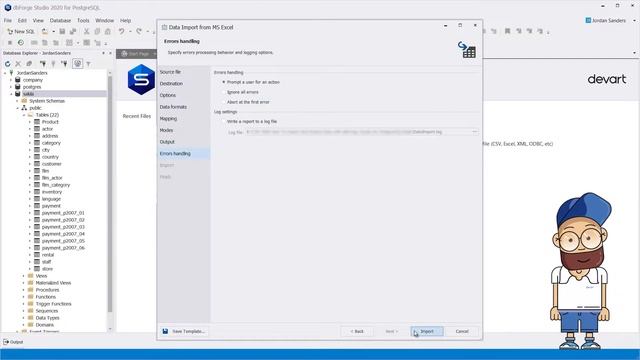Switch to the Start Page tab
The image size is (640, 360).
coord(136,54)
